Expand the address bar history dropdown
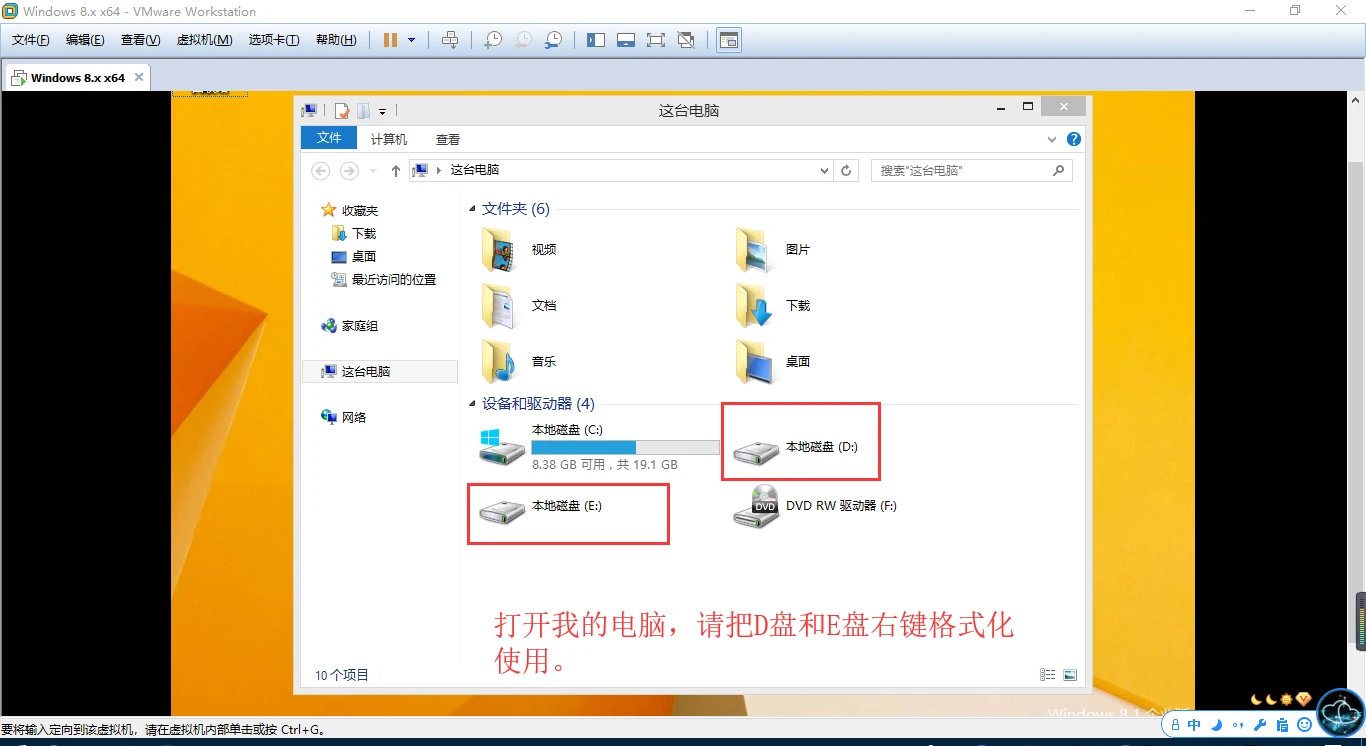Viewport: 1366px width, 746px height. coord(824,171)
